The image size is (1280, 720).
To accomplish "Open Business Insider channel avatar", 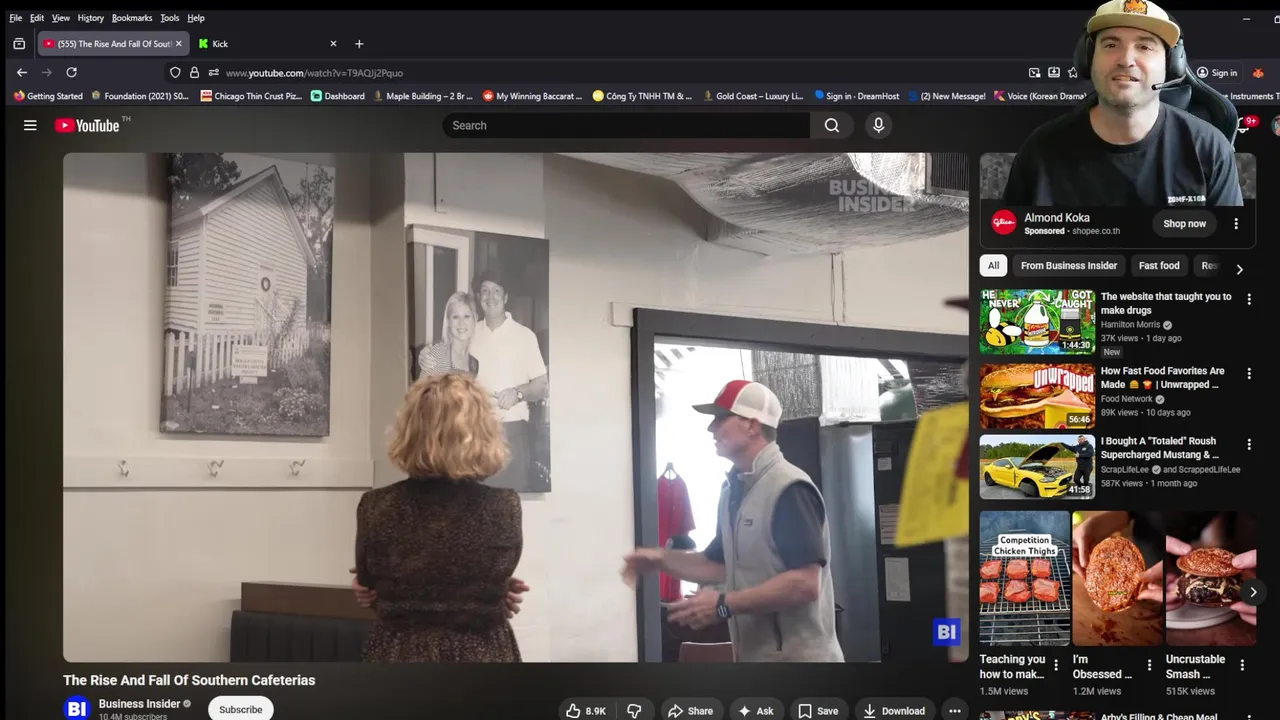I will pos(77,709).
